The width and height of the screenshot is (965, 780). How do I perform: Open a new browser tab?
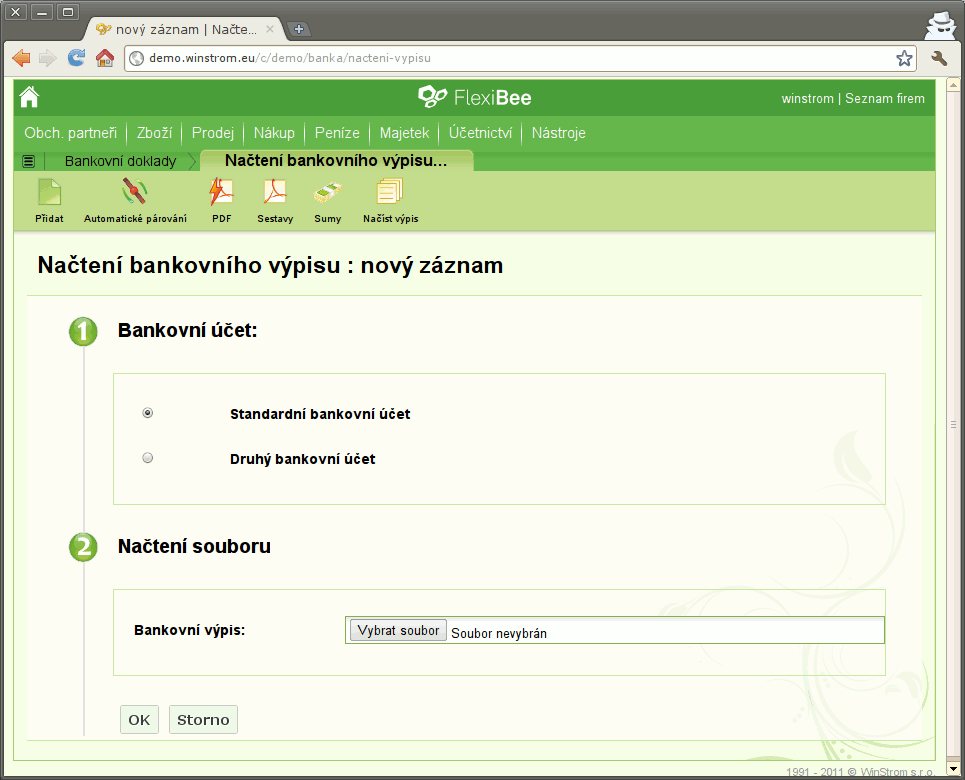click(298, 28)
